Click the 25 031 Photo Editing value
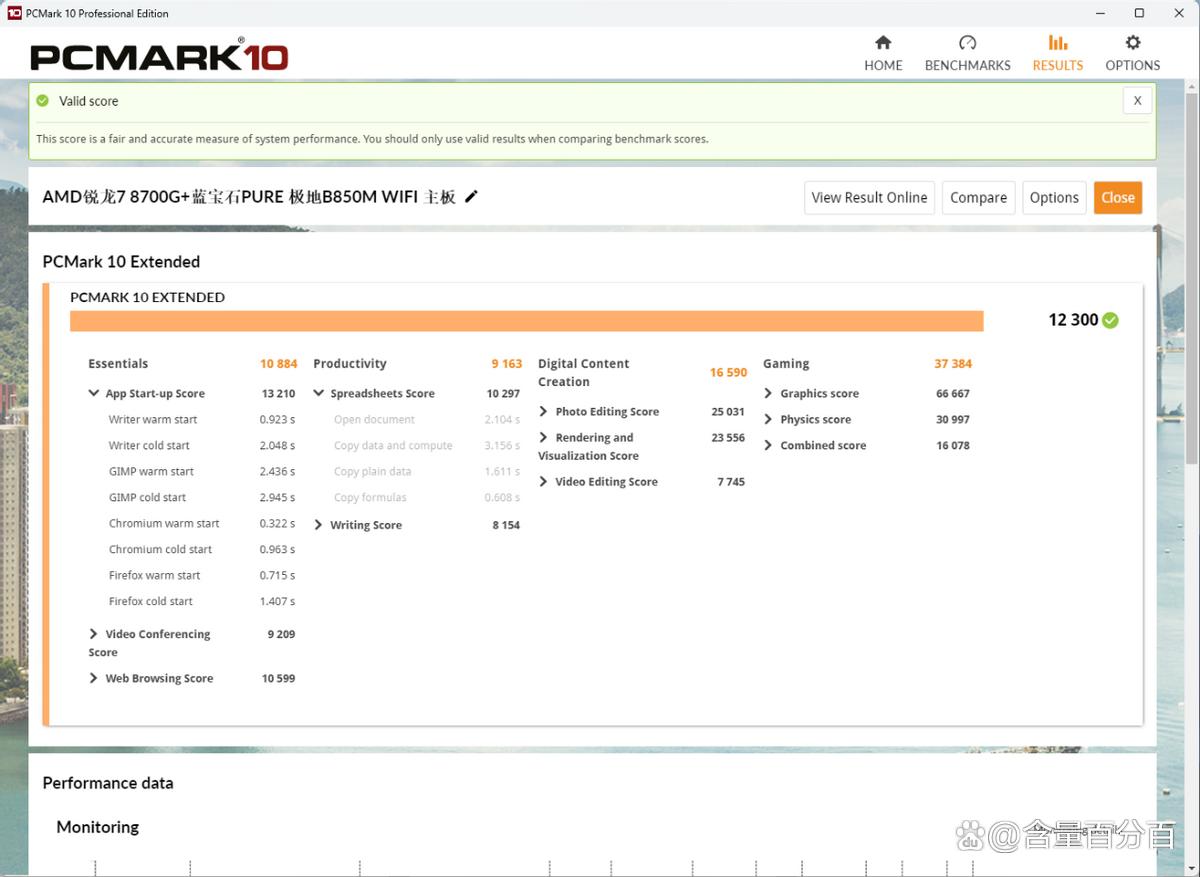 pyautogui.click(x=728, y=412)
